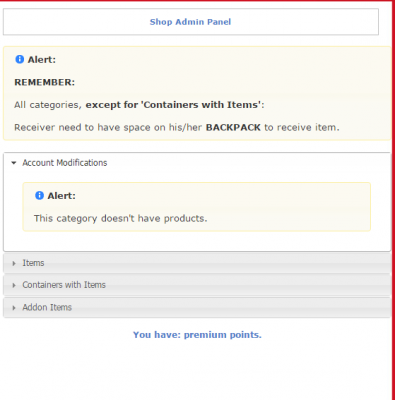Expand Containers with Items triangle arrow
The height and width of the screenshot is (400, 395).
14,285
